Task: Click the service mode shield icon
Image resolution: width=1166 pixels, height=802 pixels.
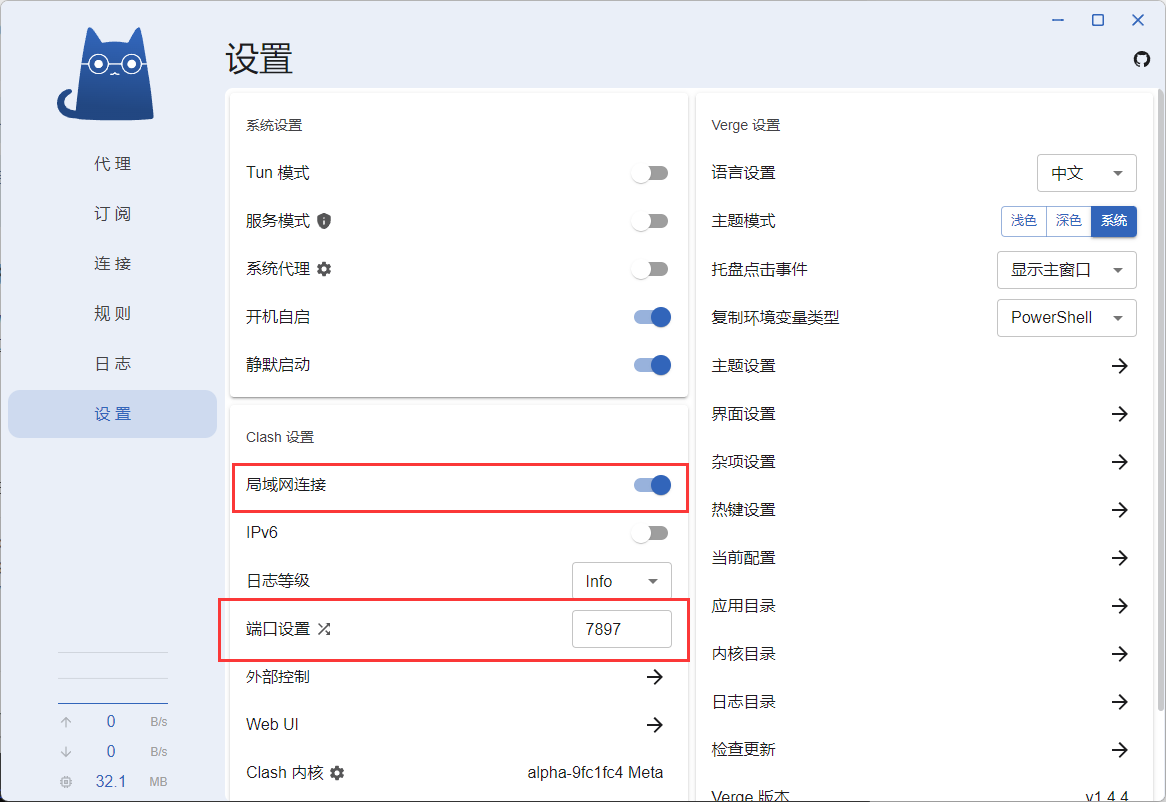Action: pyautogui.click(x=324, y=221)
